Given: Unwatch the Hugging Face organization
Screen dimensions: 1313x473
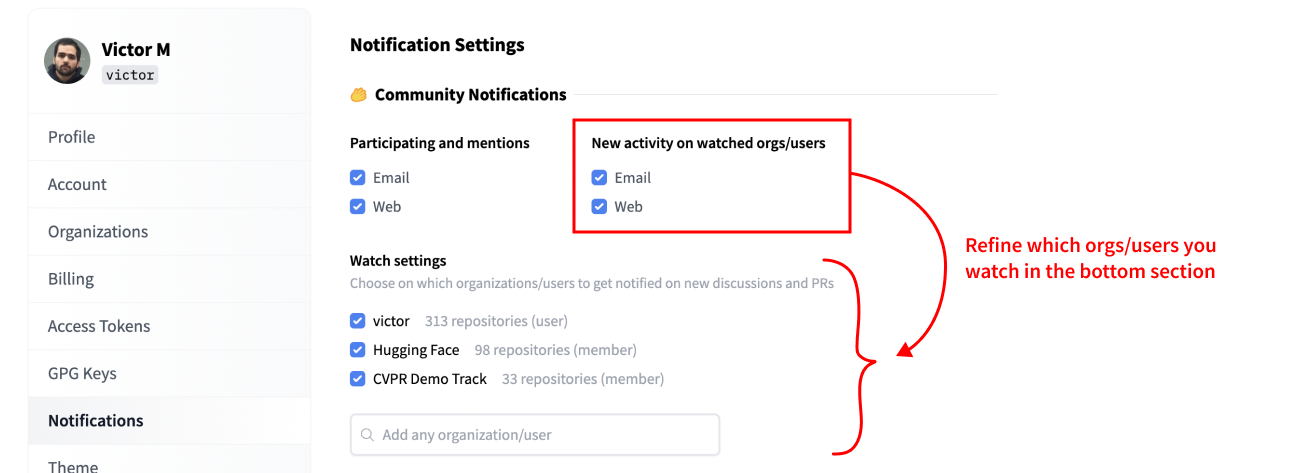Looking at the screenshot, I should (358, 350).
